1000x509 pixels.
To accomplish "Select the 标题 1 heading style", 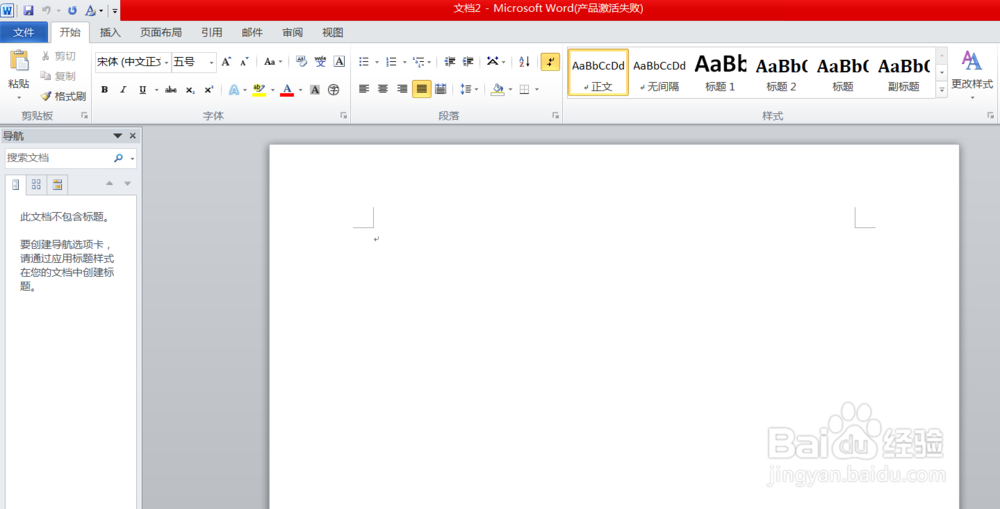I will coord(720,72).
